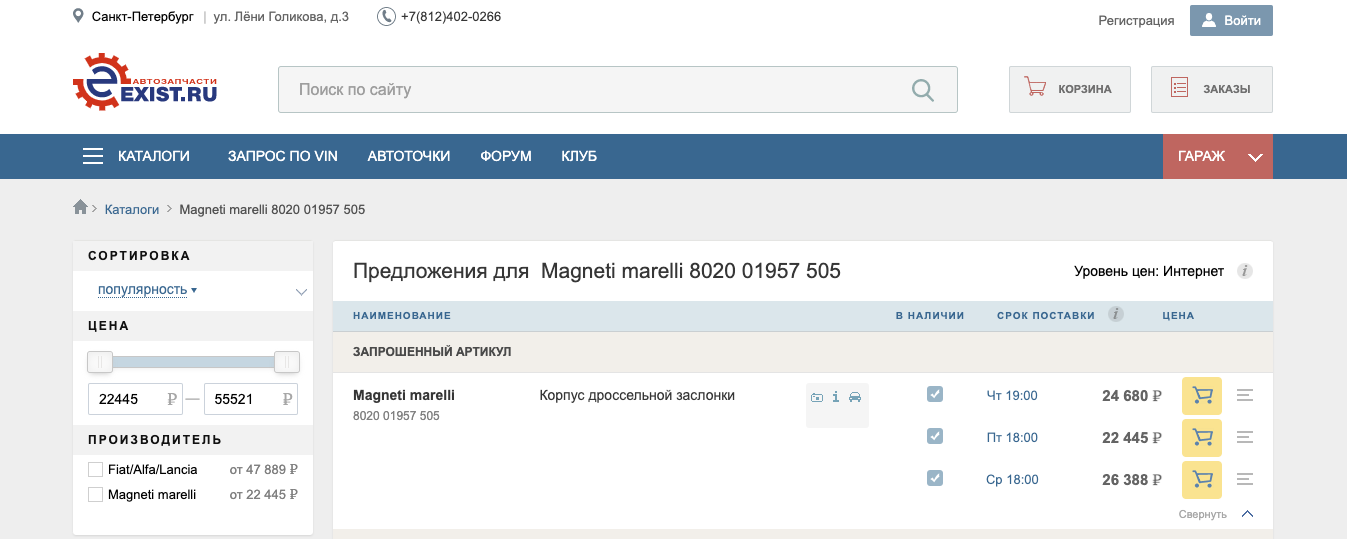Click the left price slider handle
The height and width of the screenshot is (539, 1347).
[x=100, y=361]
